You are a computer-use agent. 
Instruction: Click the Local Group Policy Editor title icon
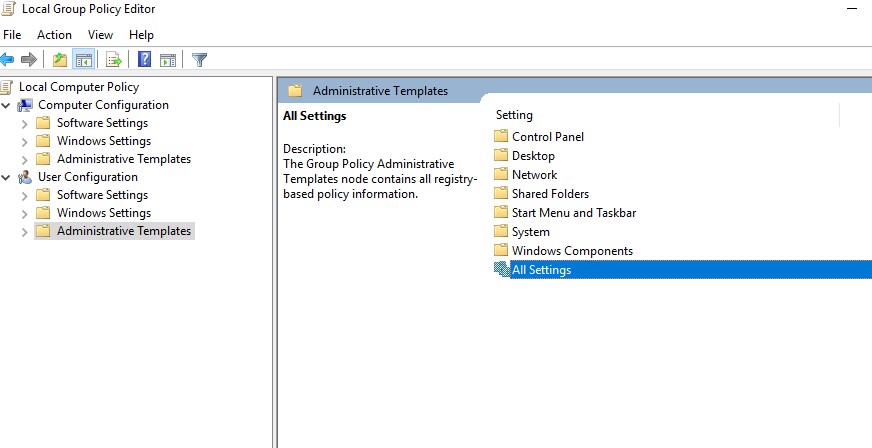8,8
